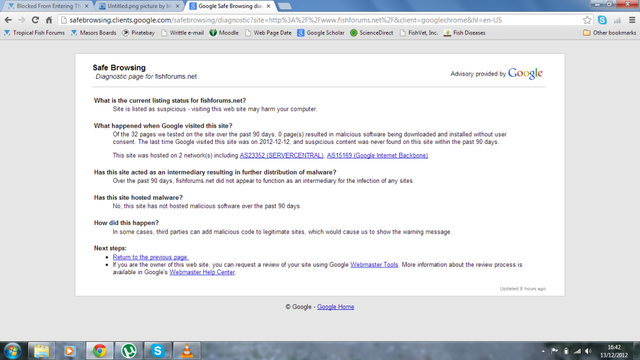
Task: Click Chrome icon in taskbar
Action: [99, 351]
